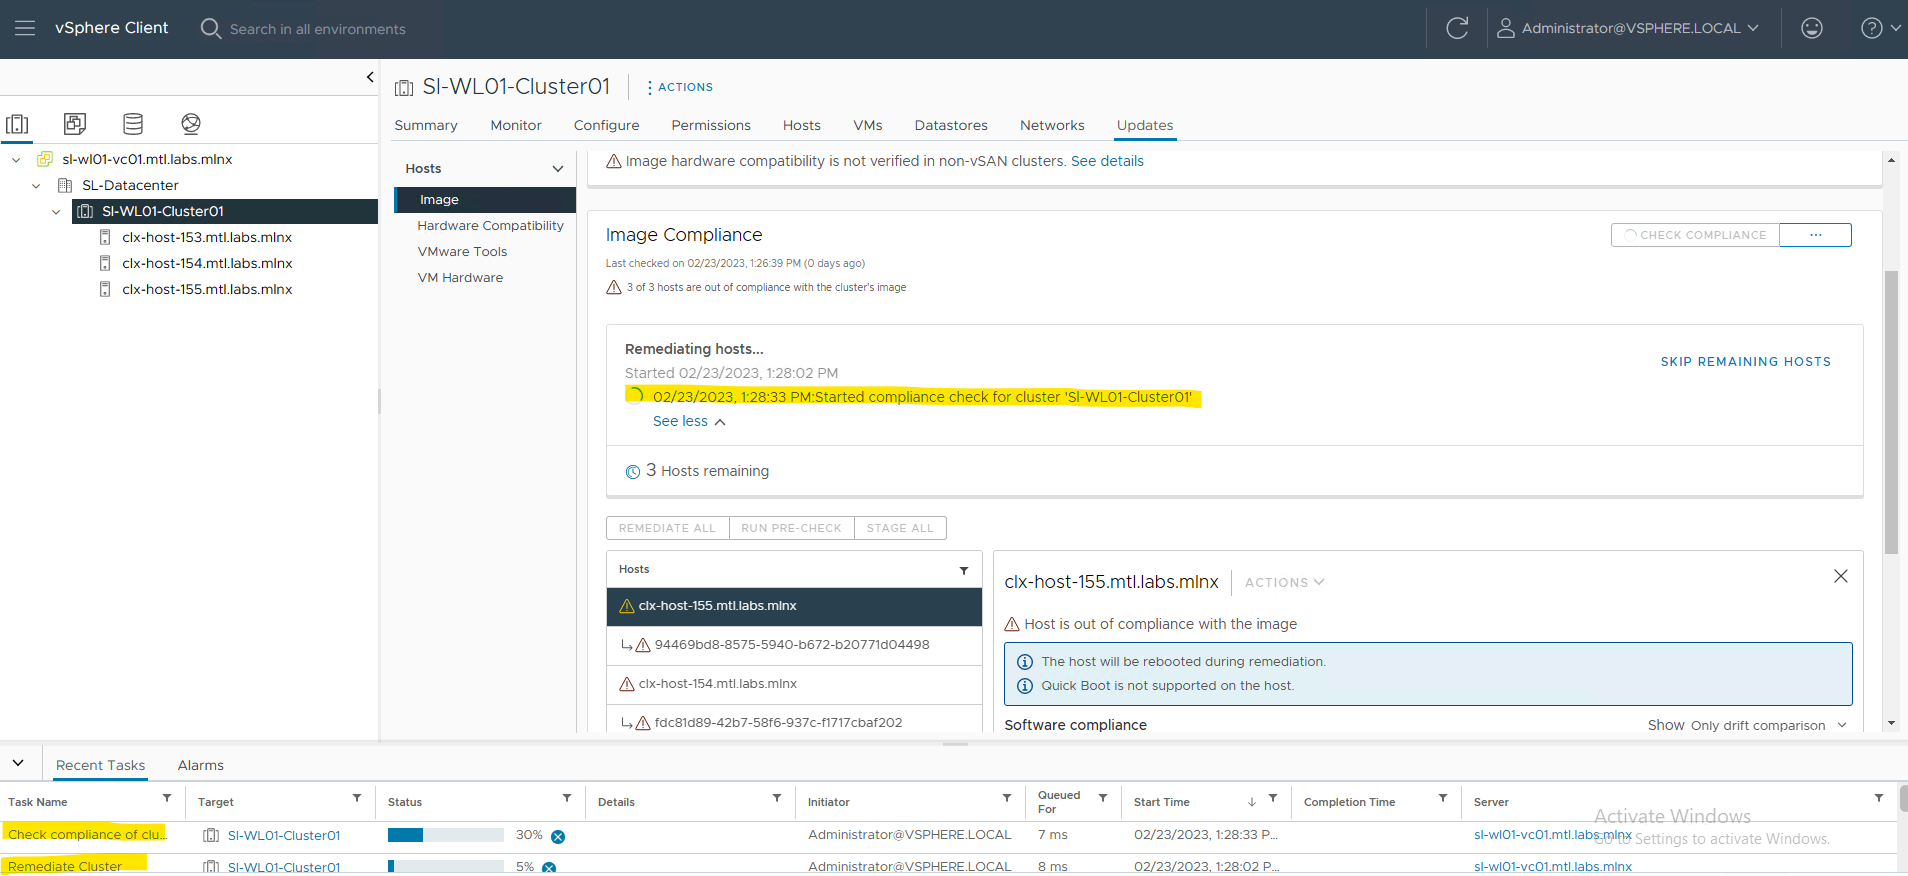This screenshot has width=1908, height=876.
Task: Open the Administrator user dropdown
Action: (1628, 28)
